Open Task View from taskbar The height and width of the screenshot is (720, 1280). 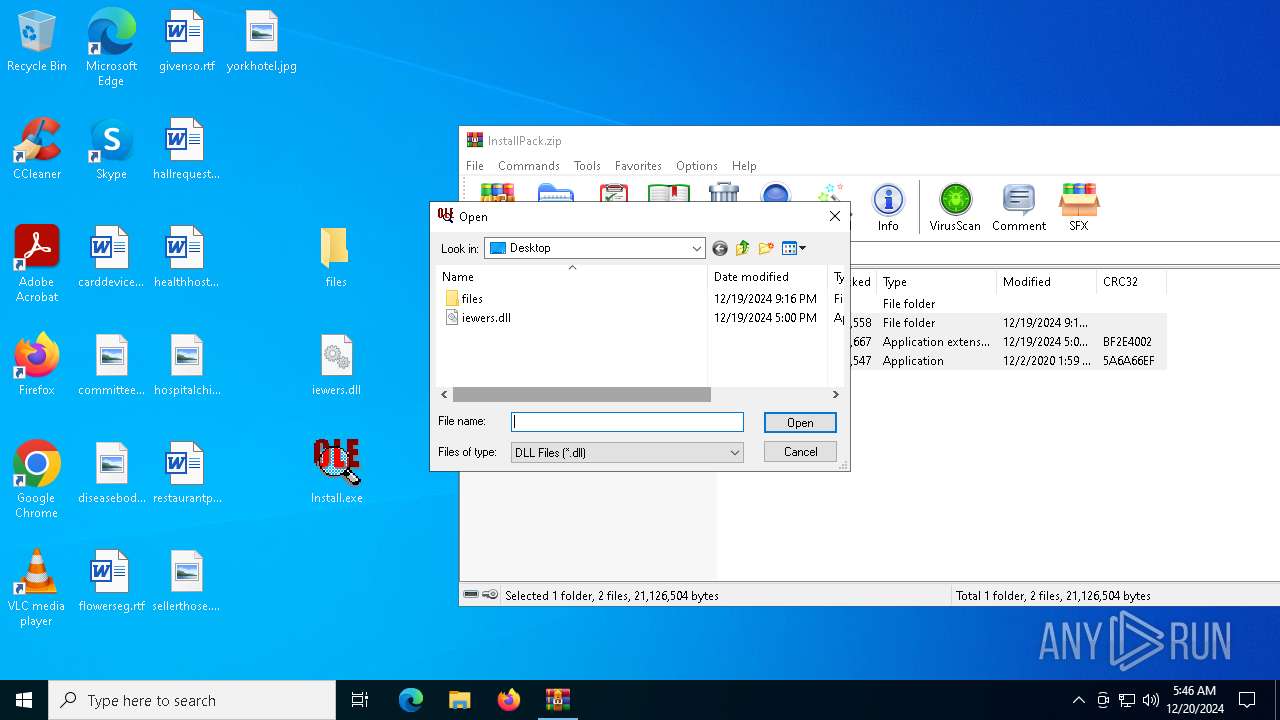point(360,700)
